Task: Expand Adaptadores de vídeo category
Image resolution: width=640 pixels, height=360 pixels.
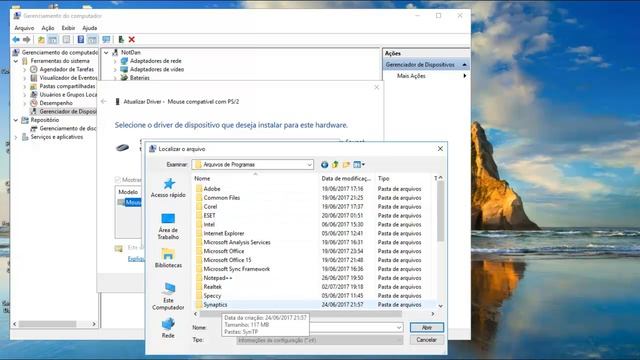Action: point(115,70)
